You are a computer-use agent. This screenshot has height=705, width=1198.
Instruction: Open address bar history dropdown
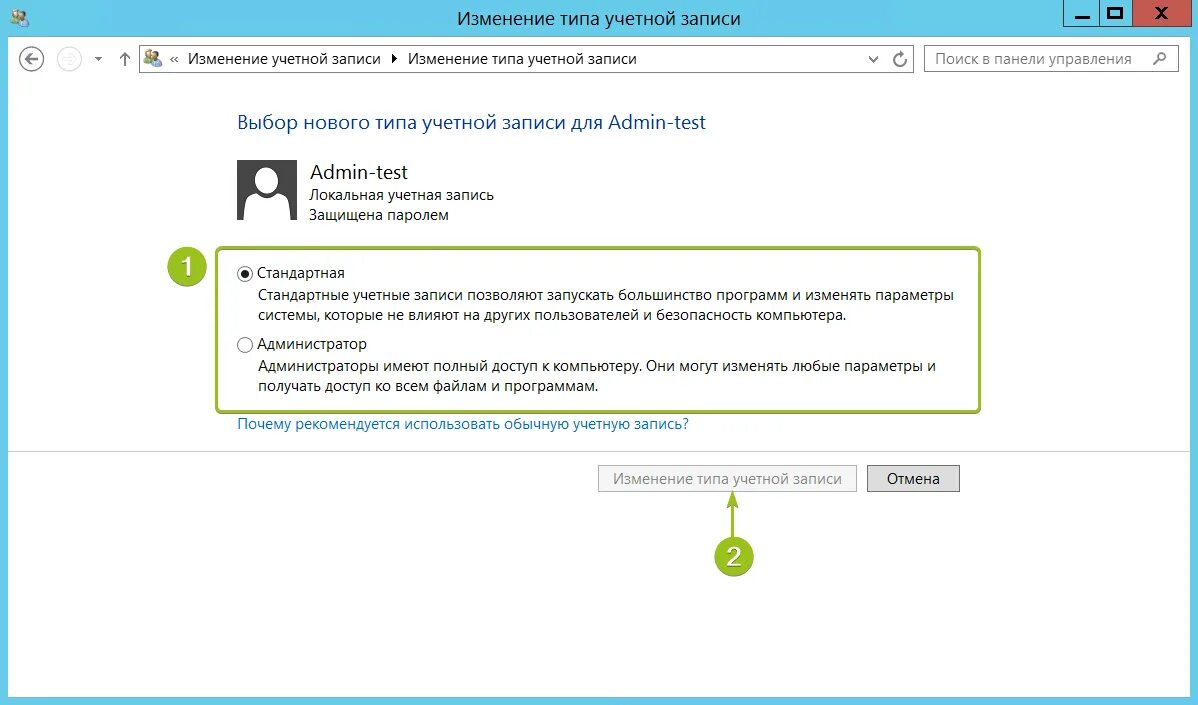pyautogui.click(x=873, y=59)
